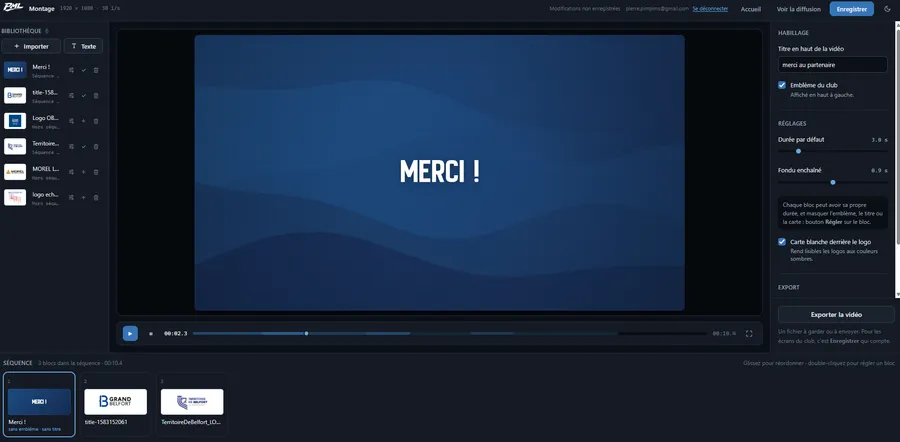Click Modifications non enregistrées status text
900x442 pixels.
tap(584, 9)
